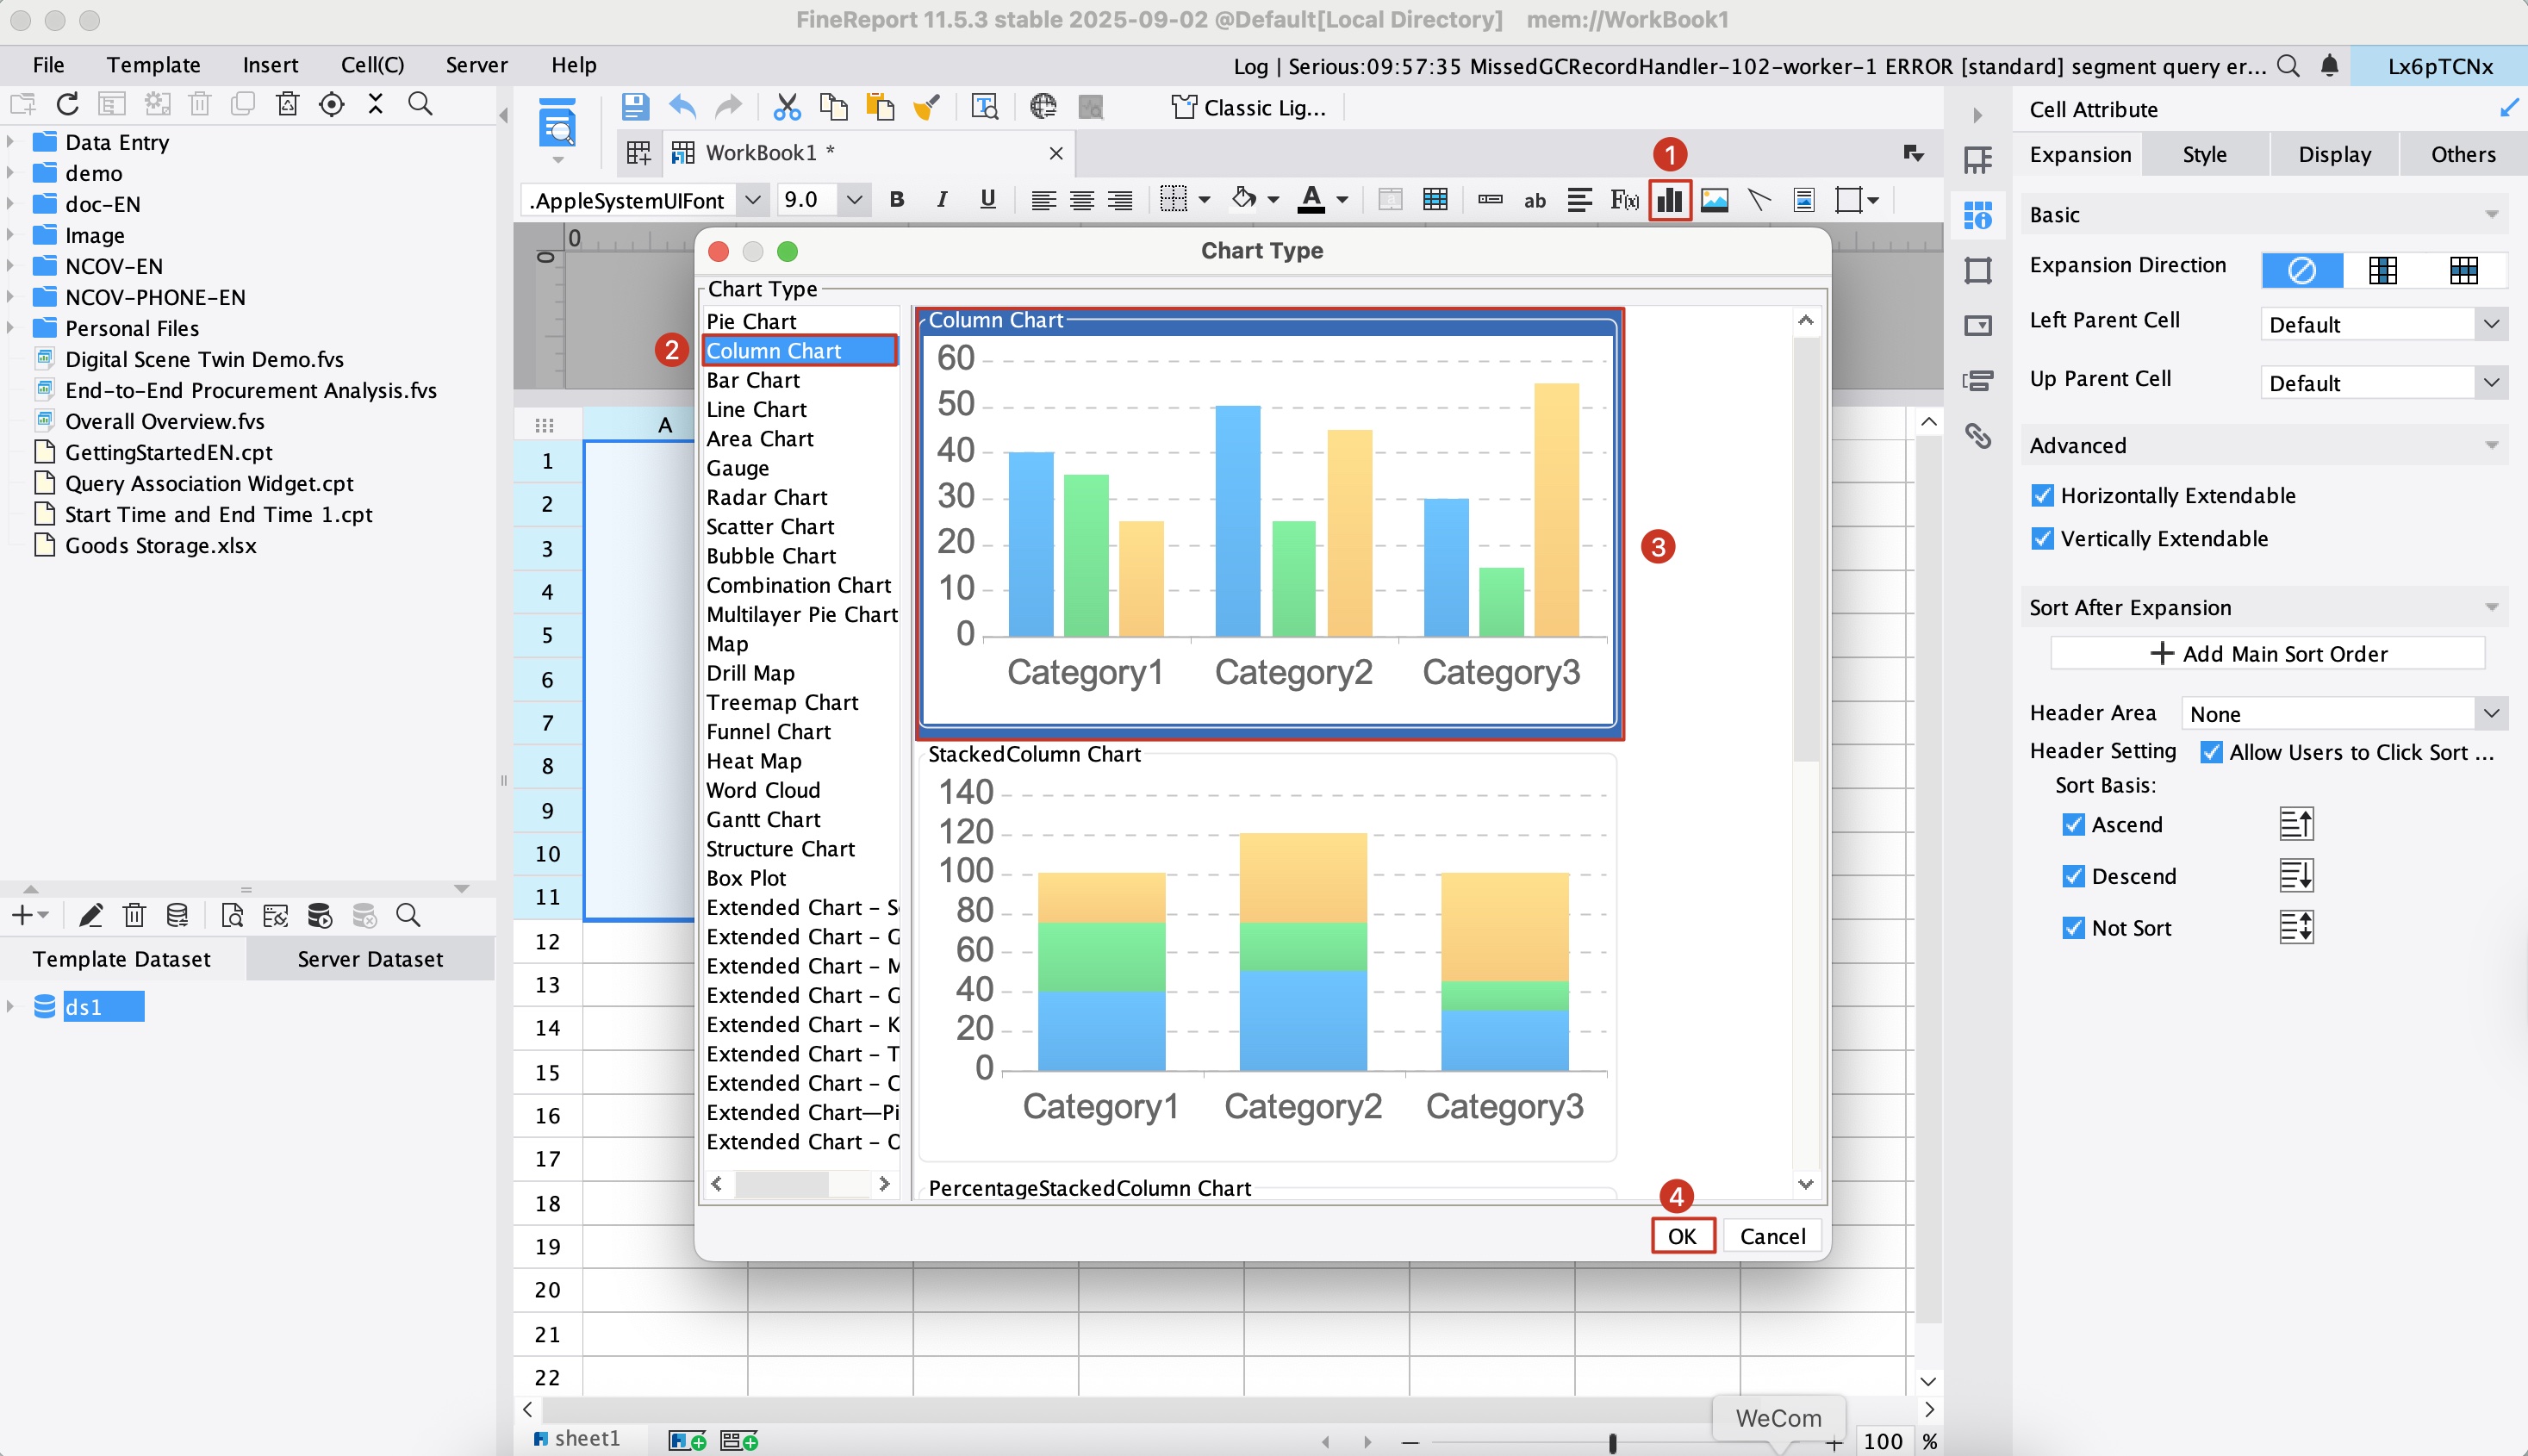This screenshot has width=2528, height=1456.
Task: Click the notification bell icon
Action: [2329, 66]
